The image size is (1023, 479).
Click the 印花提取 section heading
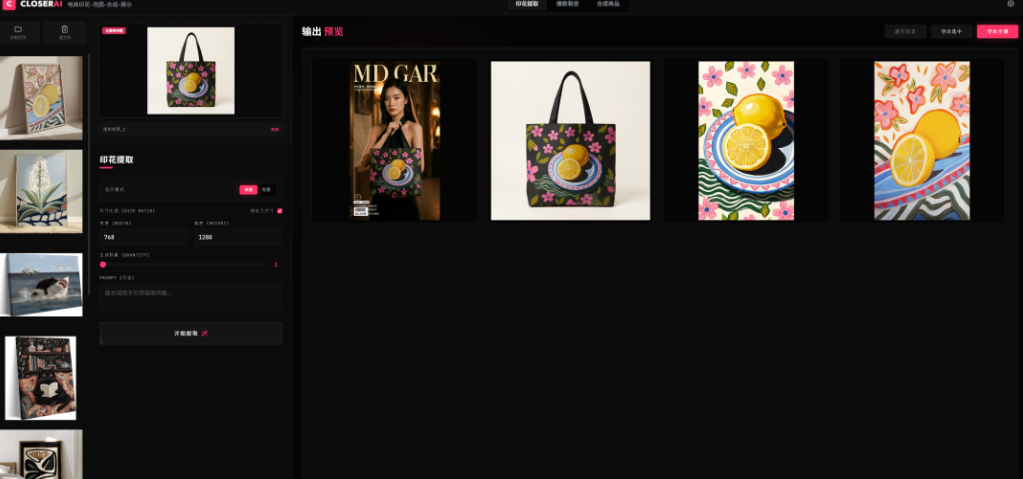[x=116, y=159]
